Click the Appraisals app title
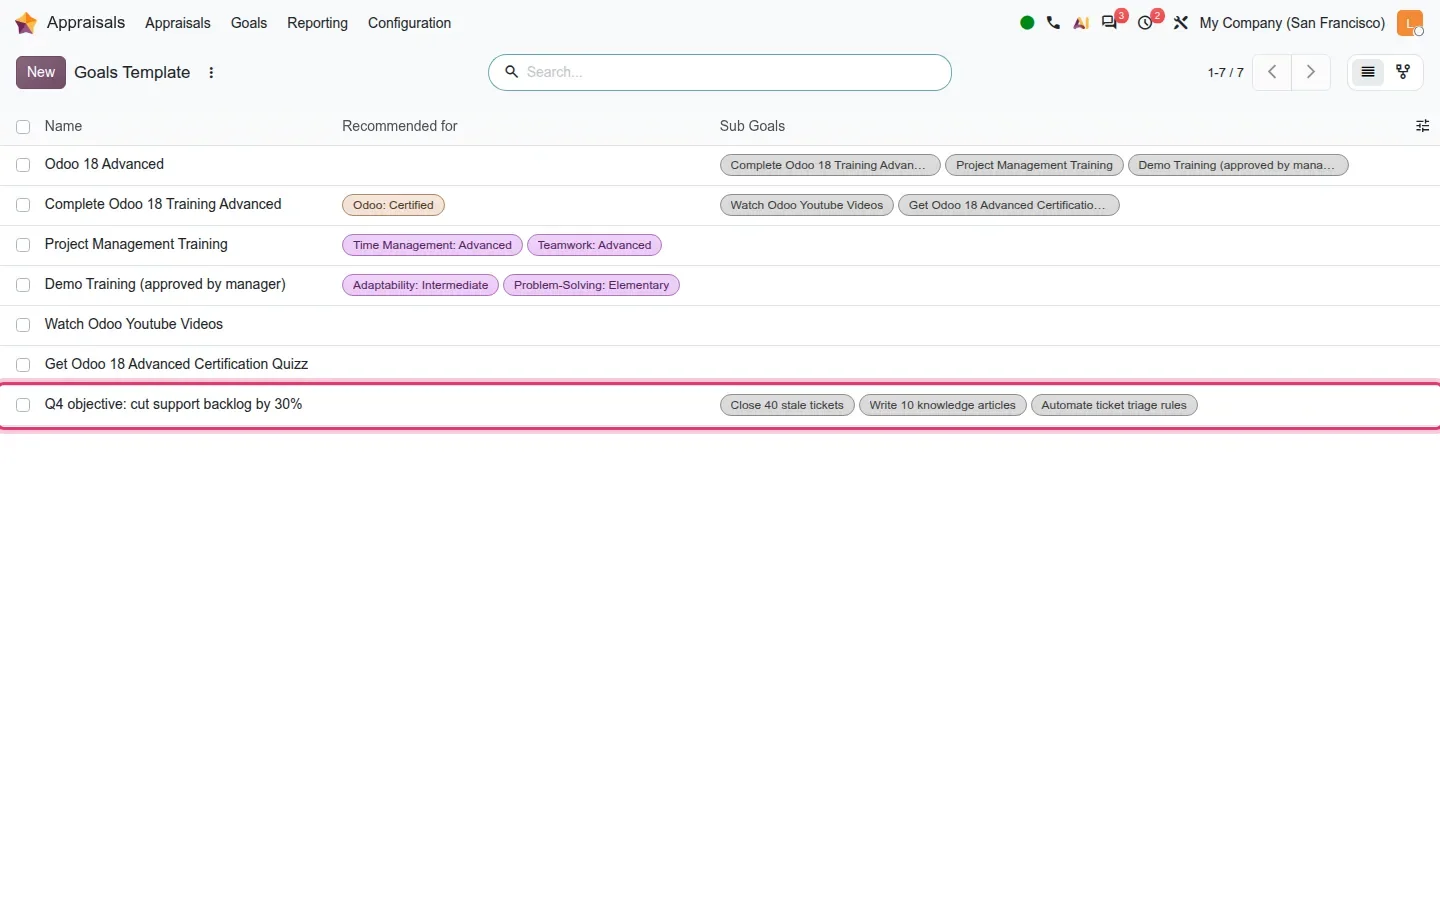 [86, 23]
